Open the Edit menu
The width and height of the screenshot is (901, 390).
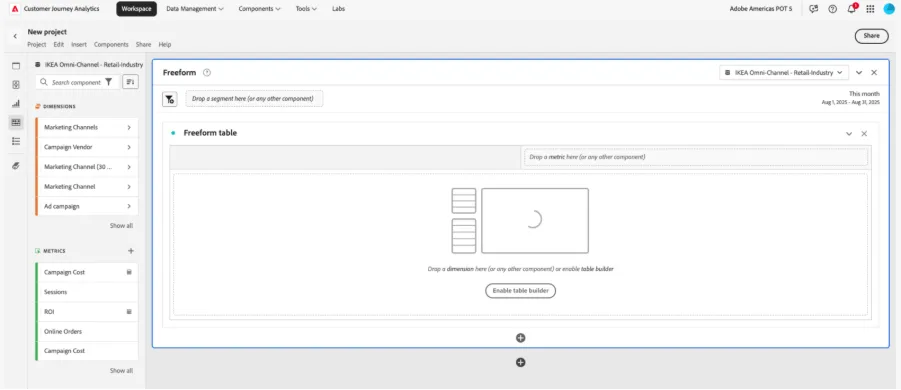point(59,45)
